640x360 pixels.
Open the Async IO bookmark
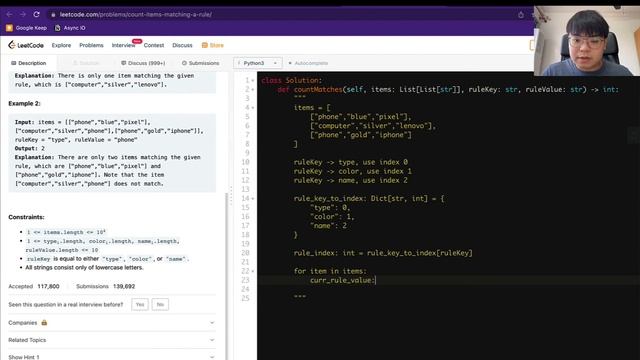point(70,28)
